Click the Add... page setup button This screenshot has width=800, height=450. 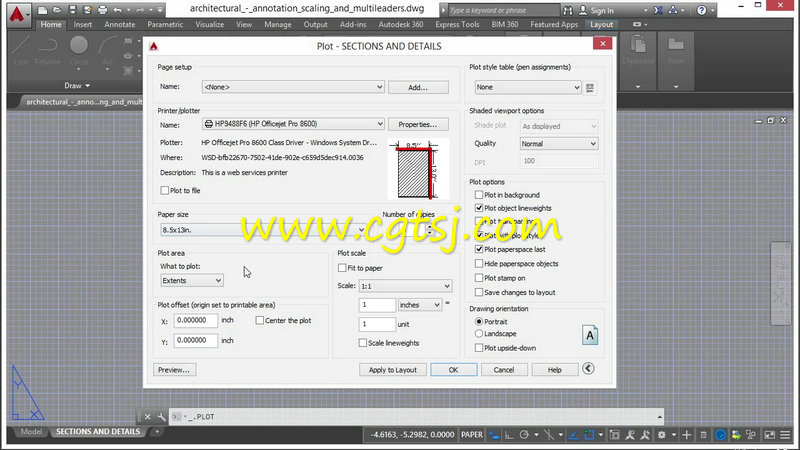pos(418,87)
